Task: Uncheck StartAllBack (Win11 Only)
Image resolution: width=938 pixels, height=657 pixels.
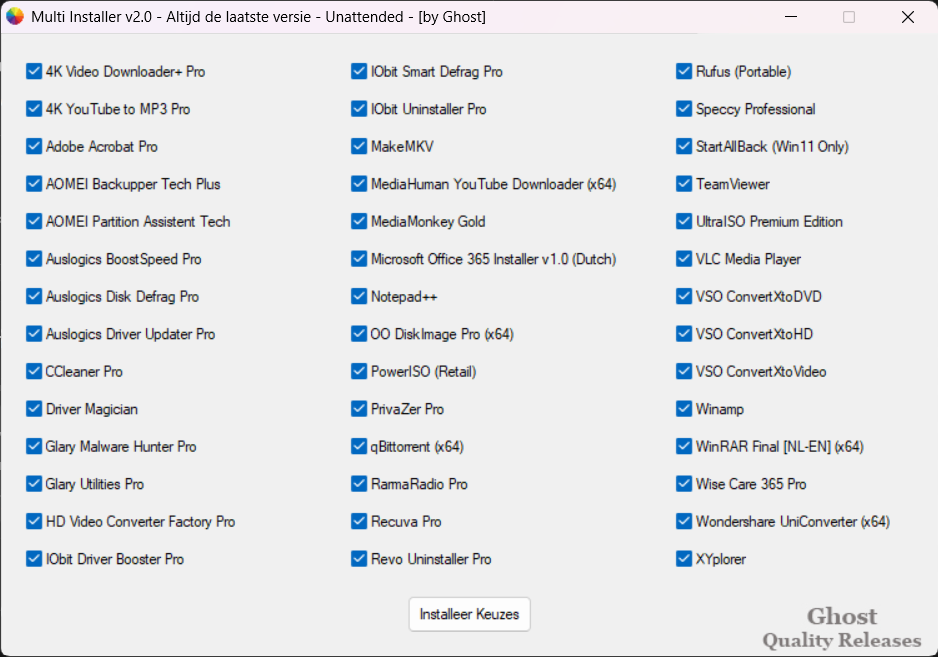Action: [684, 147]
